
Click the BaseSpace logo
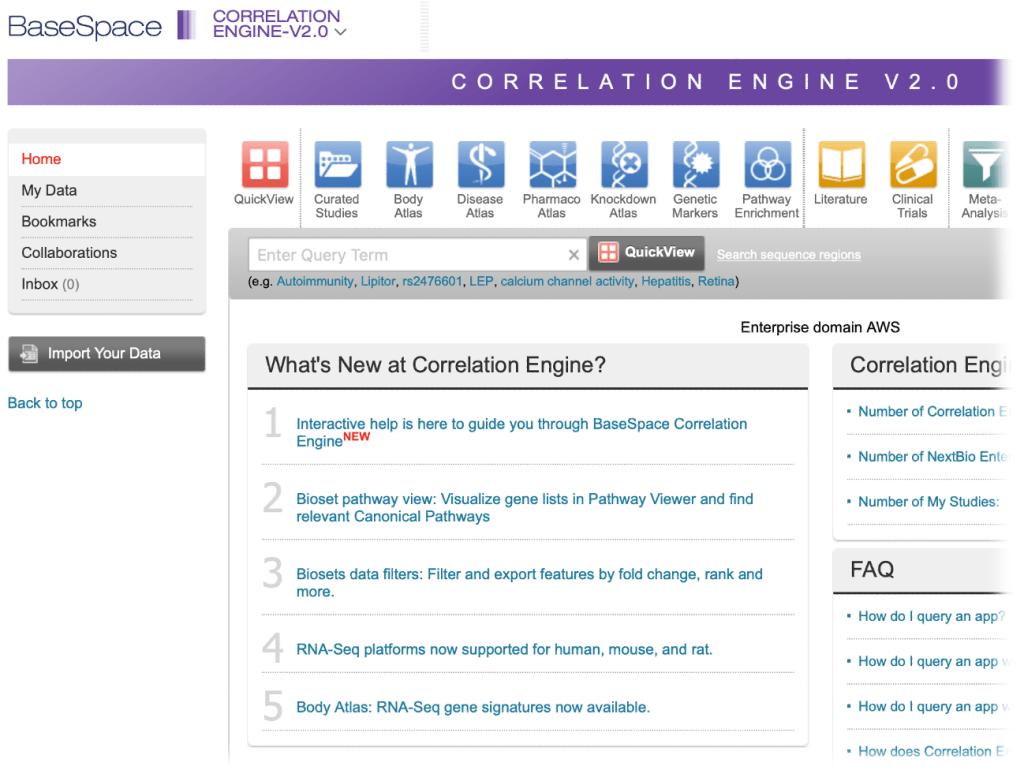[x=84, y=26]
